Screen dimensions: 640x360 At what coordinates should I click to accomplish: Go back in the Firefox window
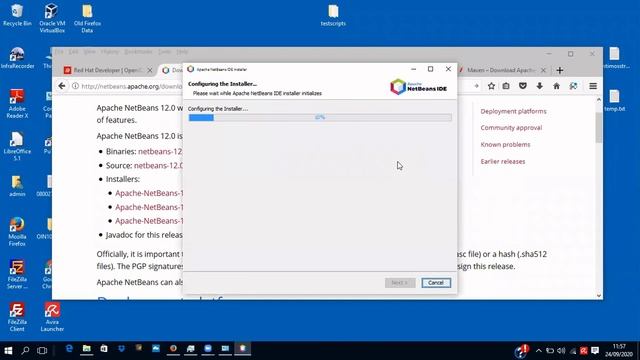[62, 86]
